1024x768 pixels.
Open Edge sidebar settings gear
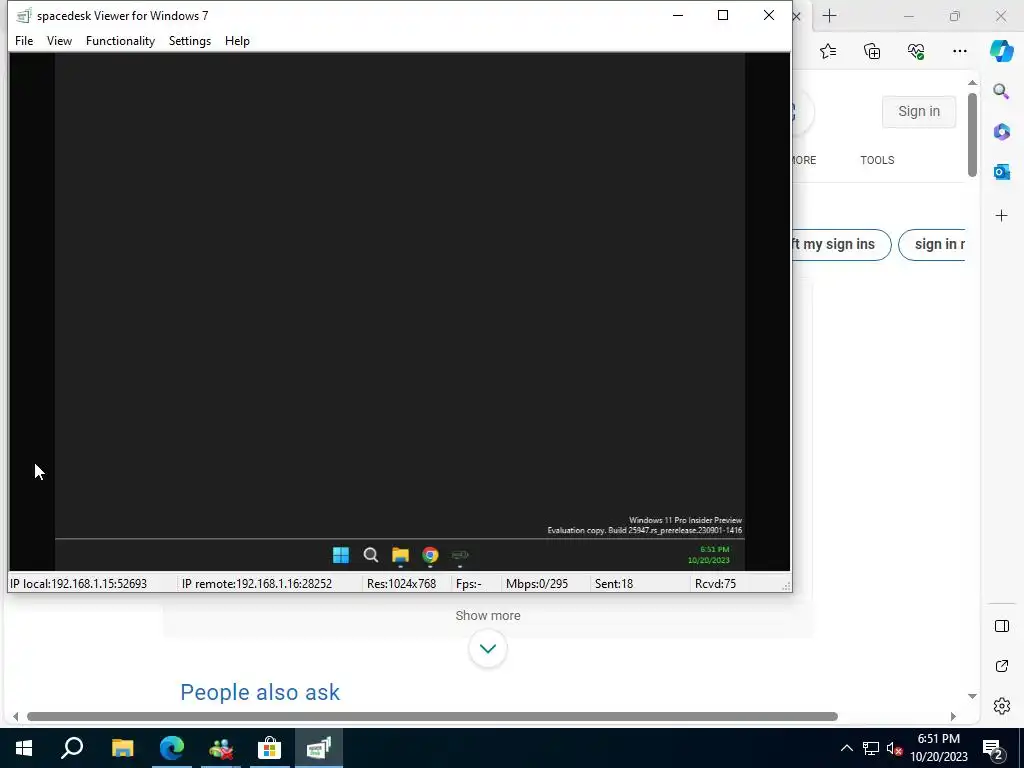(1001, 706)
